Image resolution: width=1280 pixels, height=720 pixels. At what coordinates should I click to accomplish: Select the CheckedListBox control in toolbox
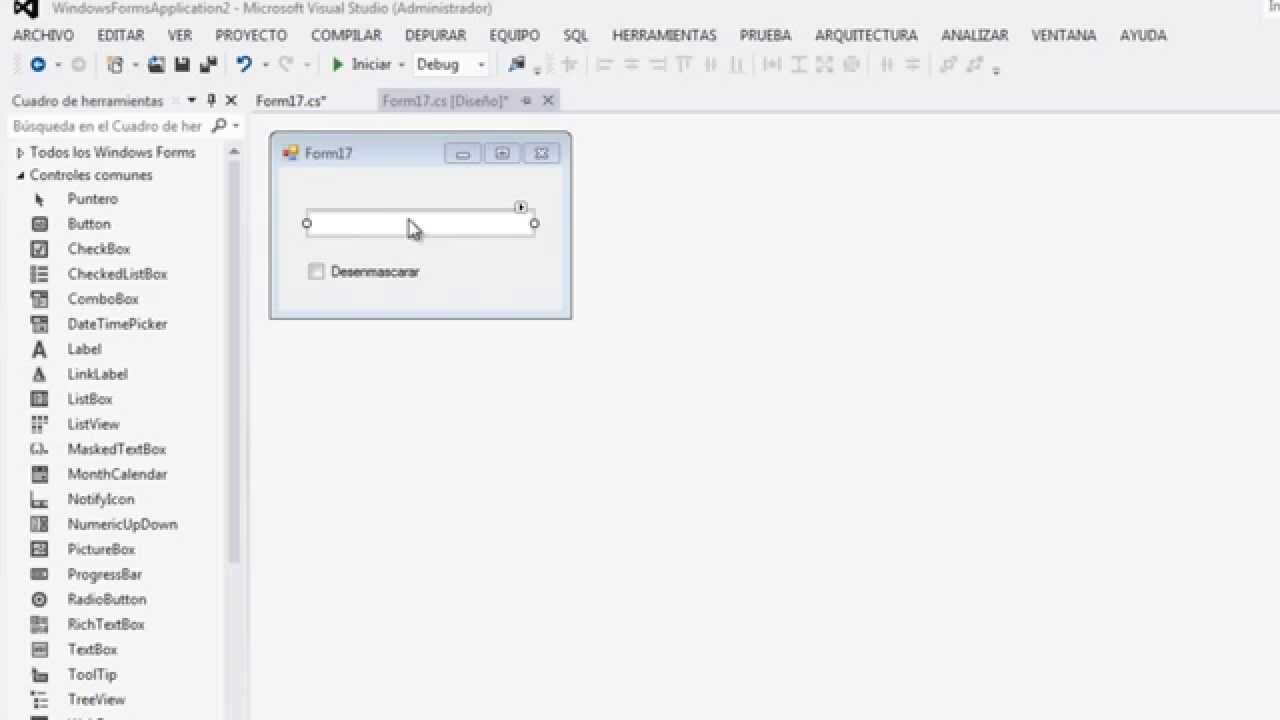click(x=117, y=274)
